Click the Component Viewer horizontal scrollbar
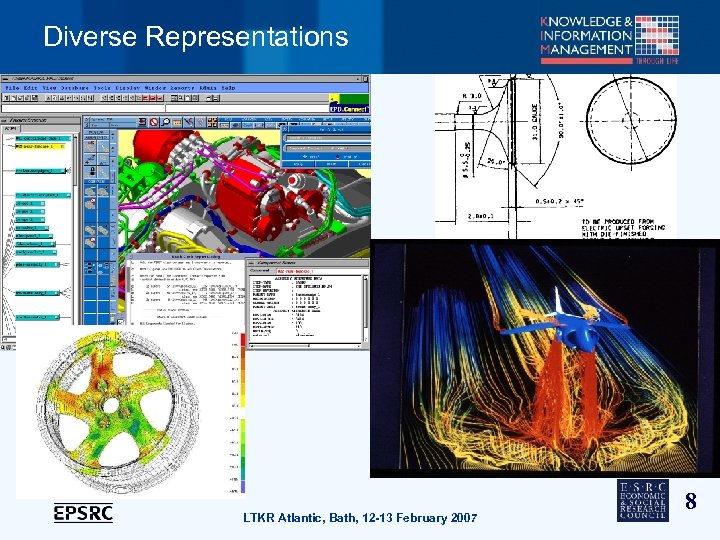 [x=305, y=345]
